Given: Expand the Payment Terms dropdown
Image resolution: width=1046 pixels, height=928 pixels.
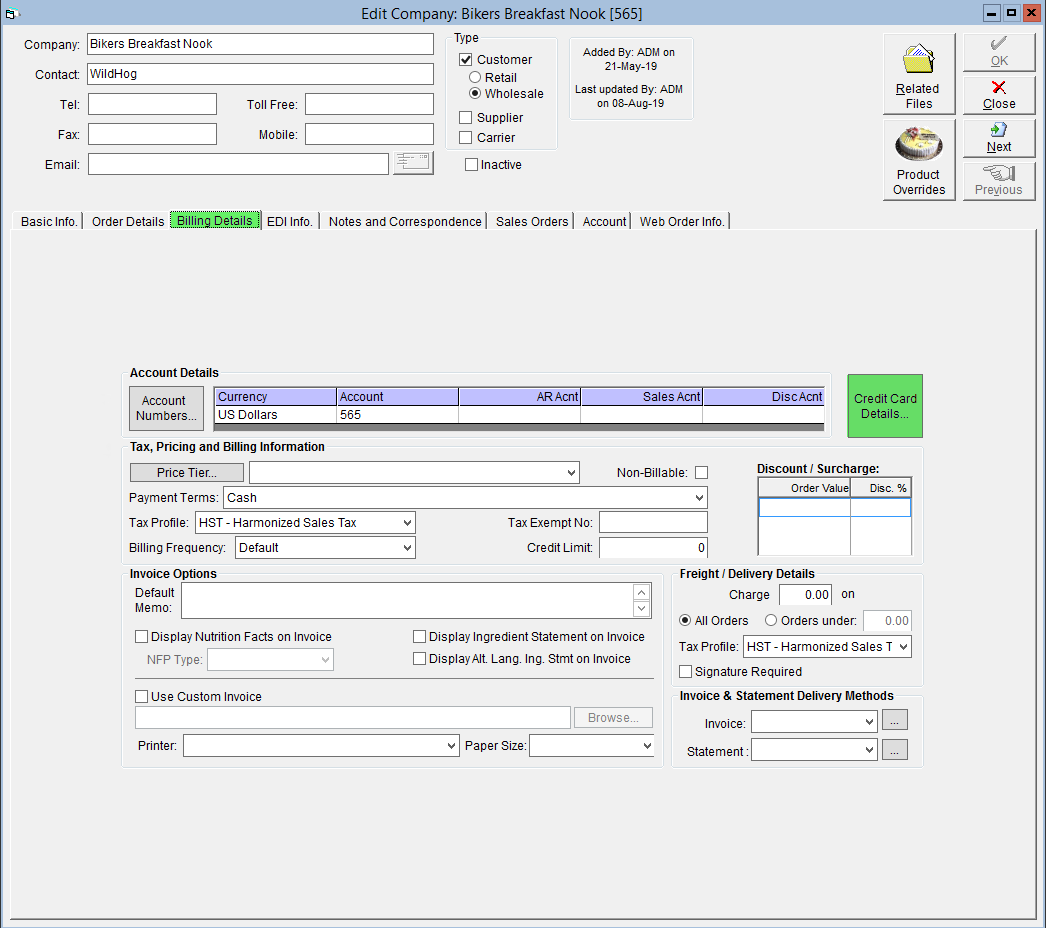Looking at the screenshot, I should pos(698,498).
